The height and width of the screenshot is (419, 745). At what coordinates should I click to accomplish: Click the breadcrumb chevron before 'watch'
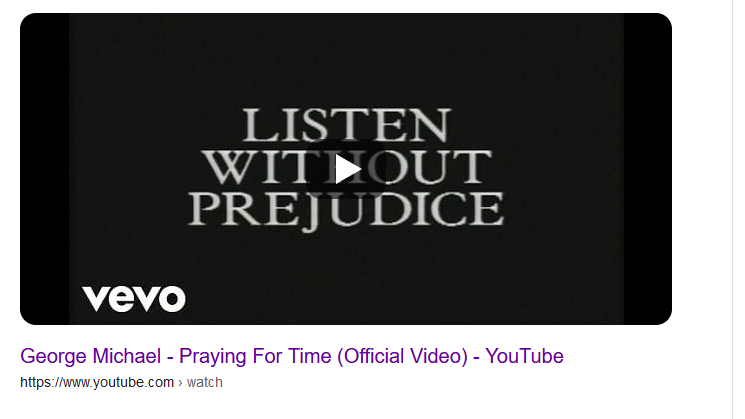coord(180,383)
